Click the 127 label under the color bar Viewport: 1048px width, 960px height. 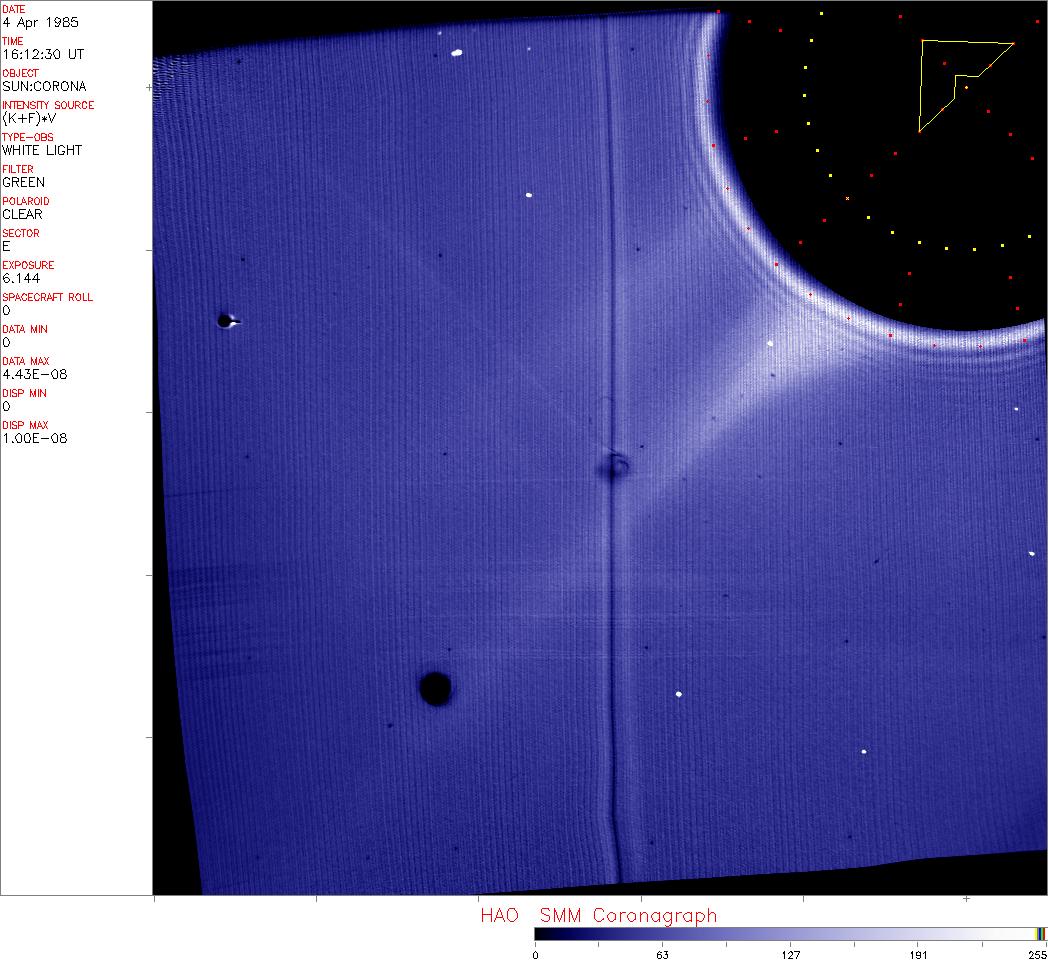790,954
